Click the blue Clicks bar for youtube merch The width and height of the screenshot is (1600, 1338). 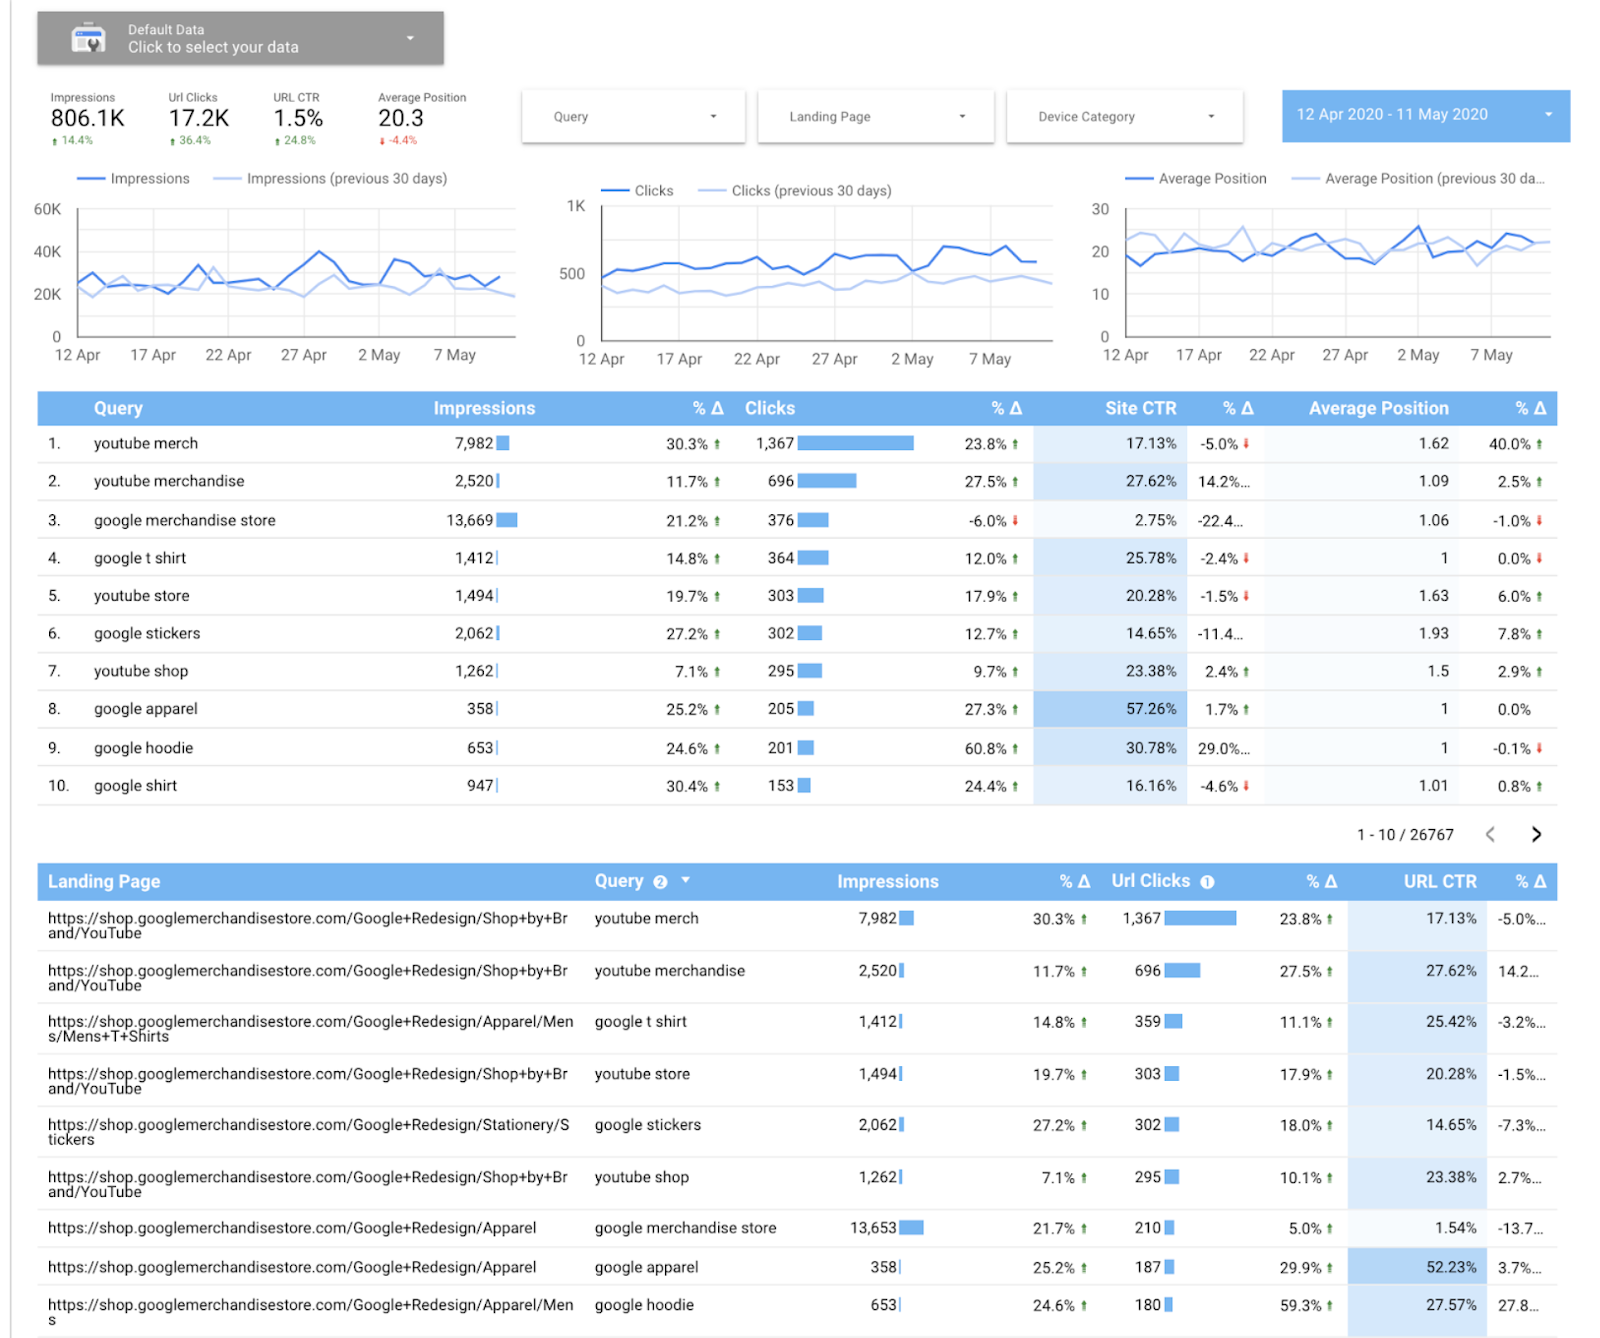pos(856,443)
